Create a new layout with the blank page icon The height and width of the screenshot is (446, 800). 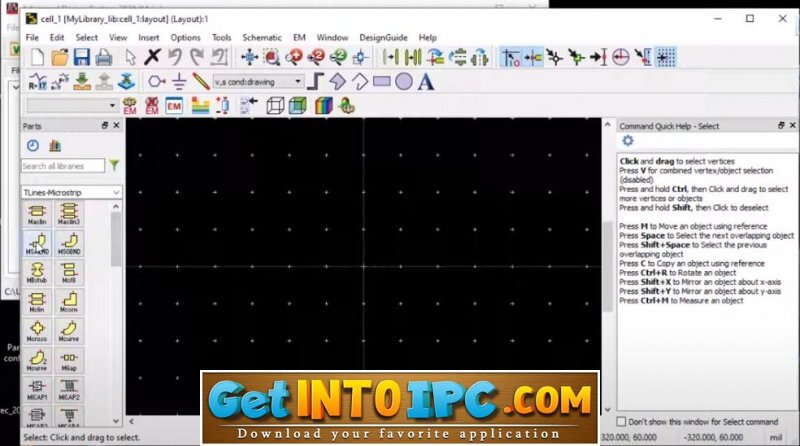point(37,57)
